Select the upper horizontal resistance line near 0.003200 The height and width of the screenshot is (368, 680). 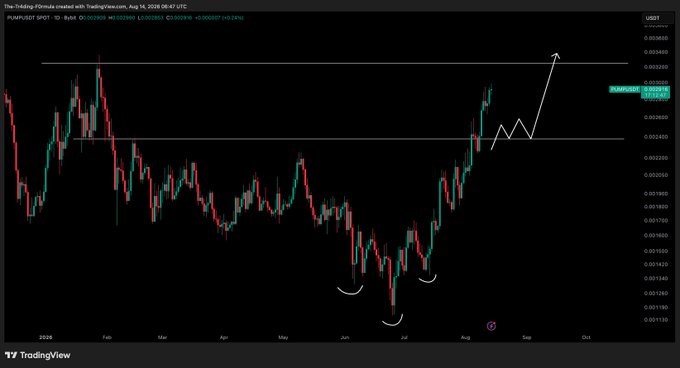click(x=334, y=64)
